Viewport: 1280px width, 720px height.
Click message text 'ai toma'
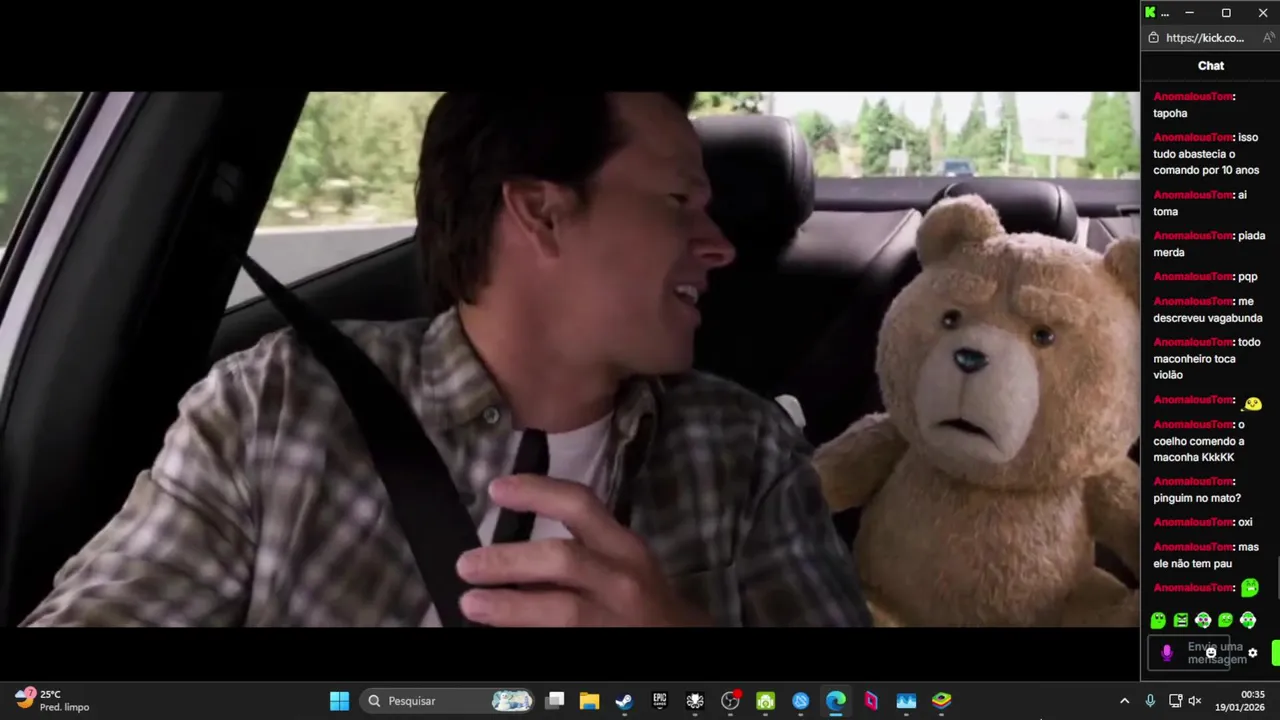(x=1200, y=203)
